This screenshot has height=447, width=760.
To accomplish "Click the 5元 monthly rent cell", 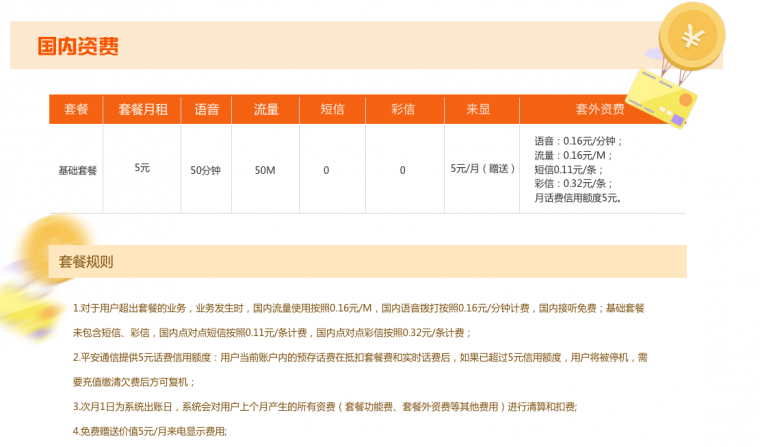I will (x=142, y=168).
